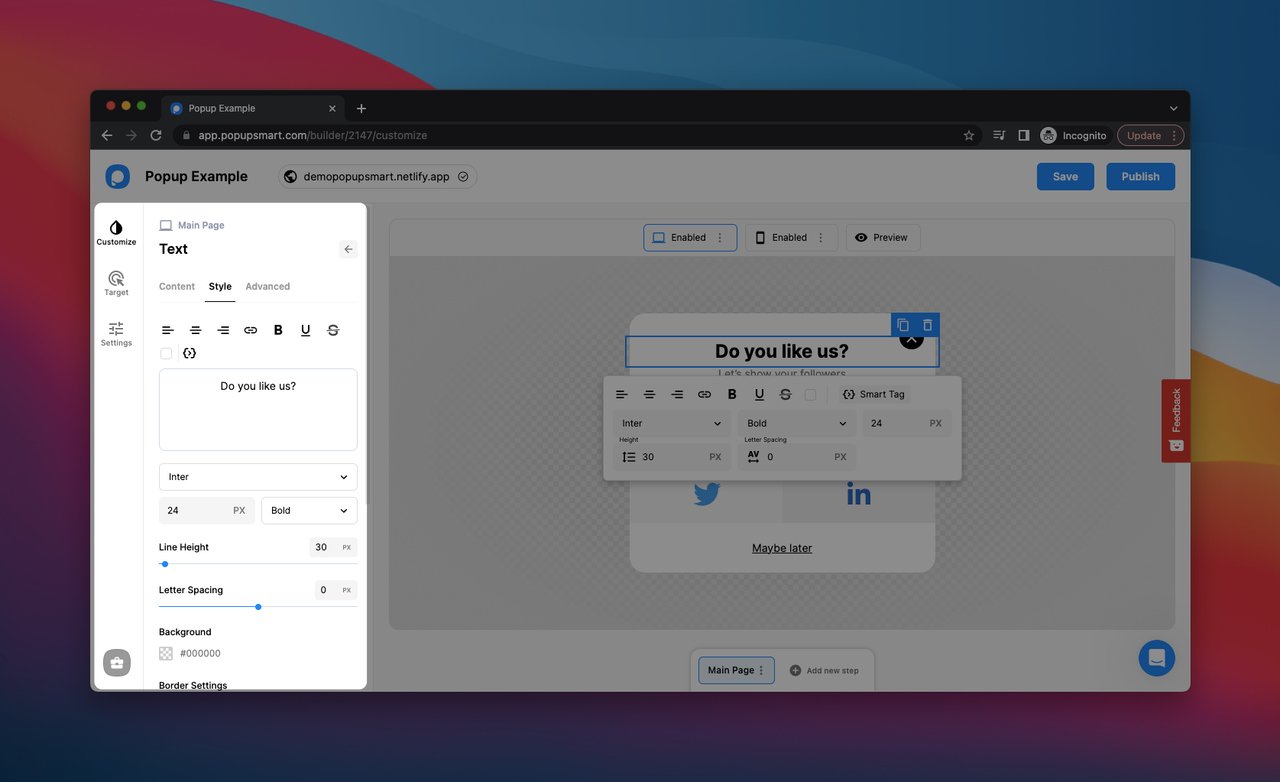Image resolution: width=1280 pixels, height=782 pixels.
Task: Open the Inter font family dropdown
Action: 257,477
